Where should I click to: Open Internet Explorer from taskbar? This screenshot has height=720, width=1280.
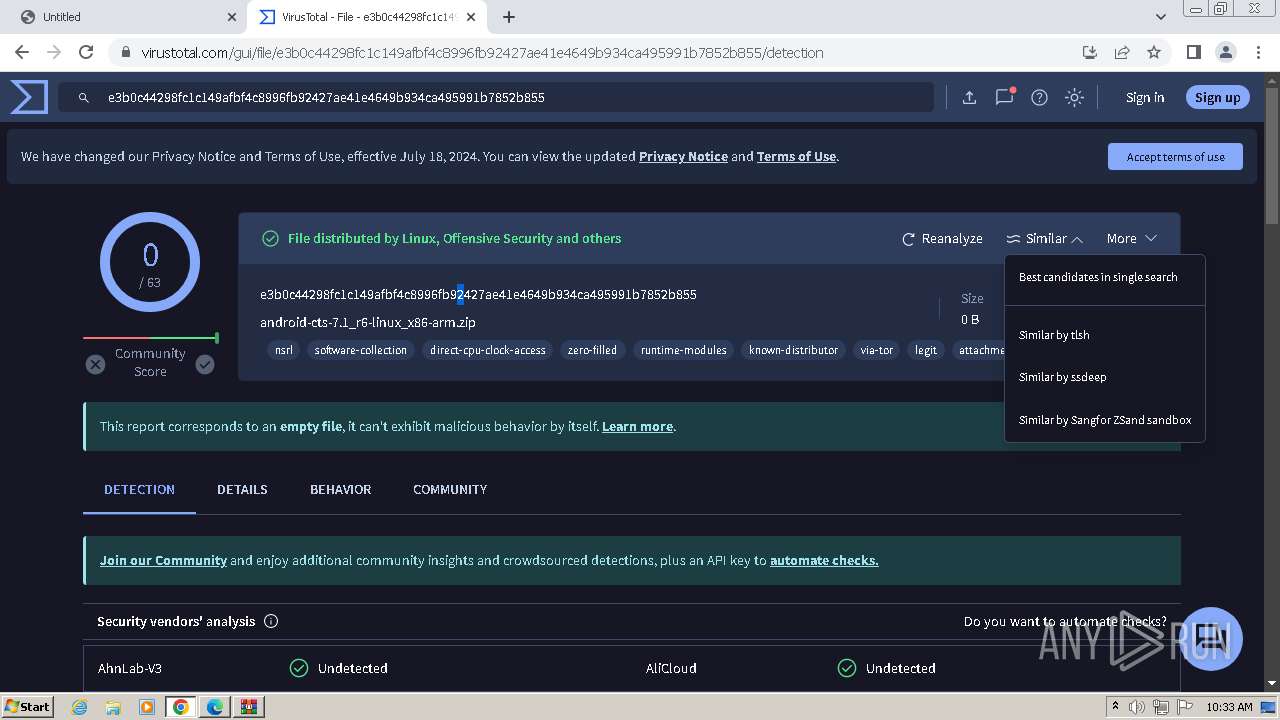(80, 707)
